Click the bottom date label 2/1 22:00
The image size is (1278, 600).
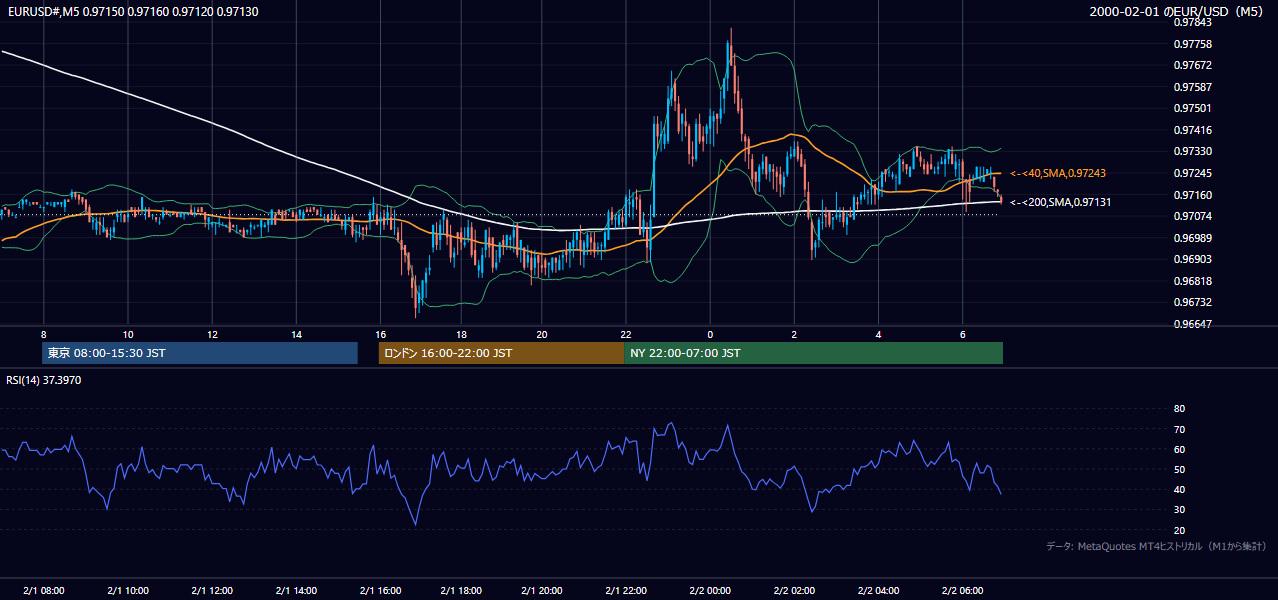625,591
